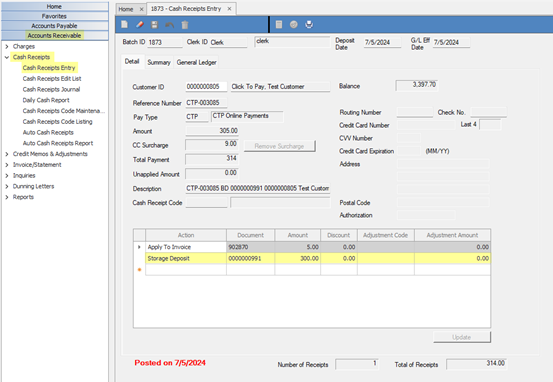
Task: Click the Print icon in toolbar
Action: 309,24
